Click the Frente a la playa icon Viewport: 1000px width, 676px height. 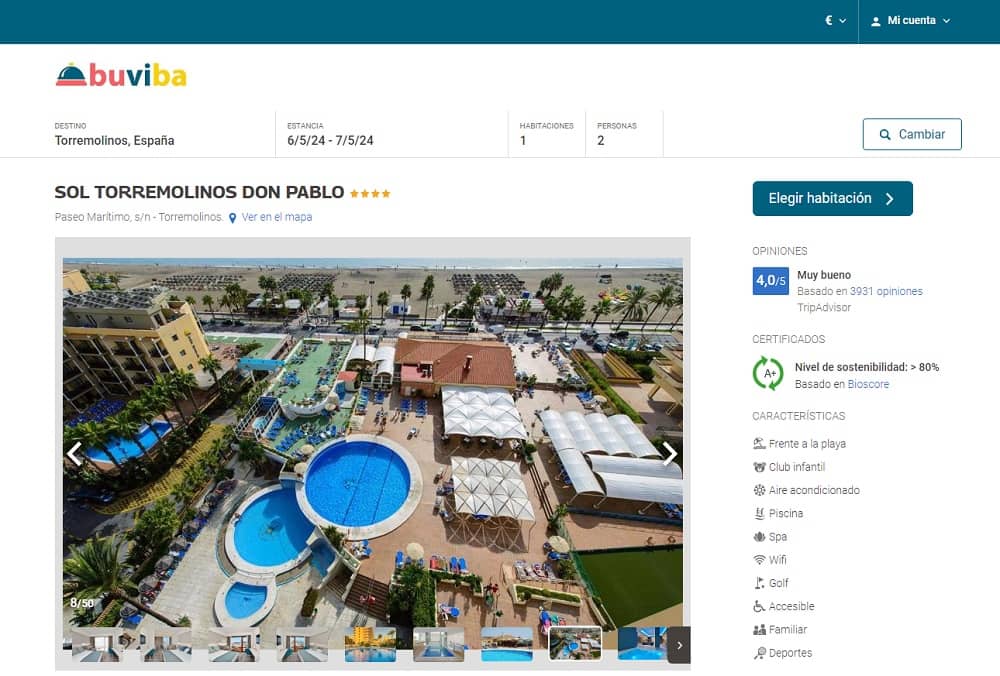click(x=759, y=444)
